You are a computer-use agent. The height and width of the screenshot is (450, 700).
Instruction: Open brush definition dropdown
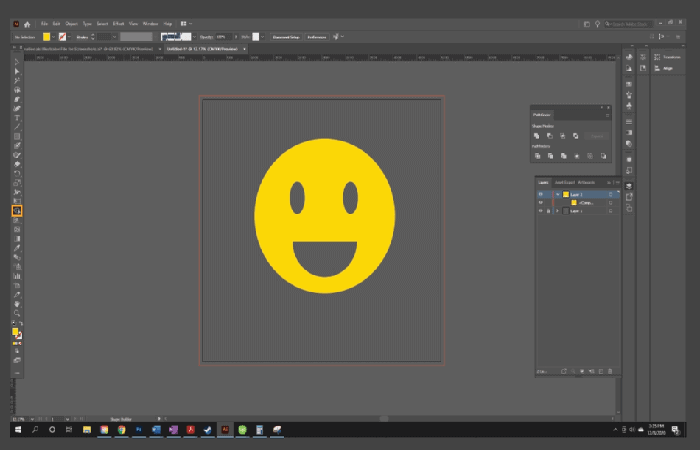(194, 37)
